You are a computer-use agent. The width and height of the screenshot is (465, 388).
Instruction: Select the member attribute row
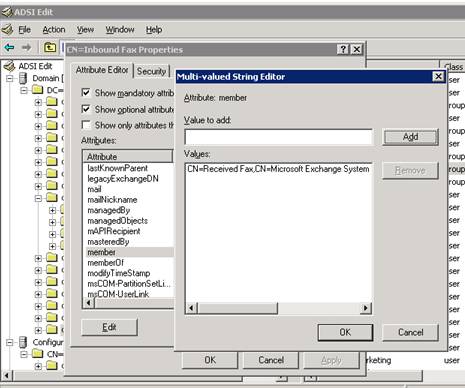(x=129, y=252)
